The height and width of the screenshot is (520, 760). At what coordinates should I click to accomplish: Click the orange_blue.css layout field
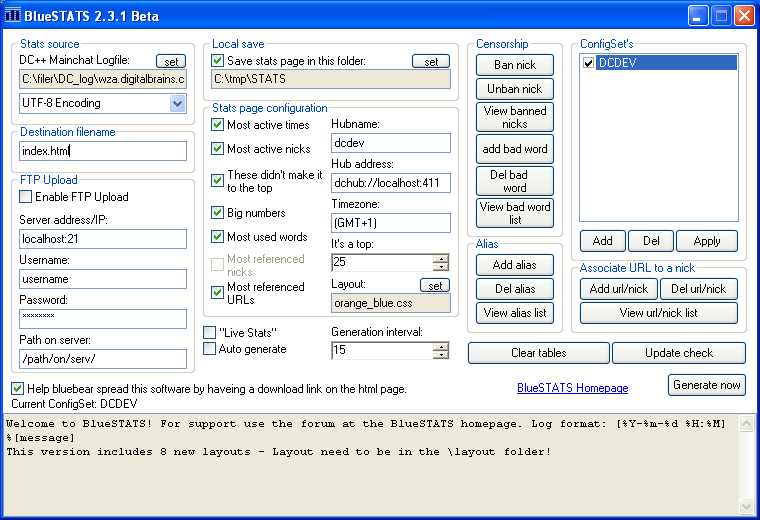pyautogui.click(x=391, y=303)
